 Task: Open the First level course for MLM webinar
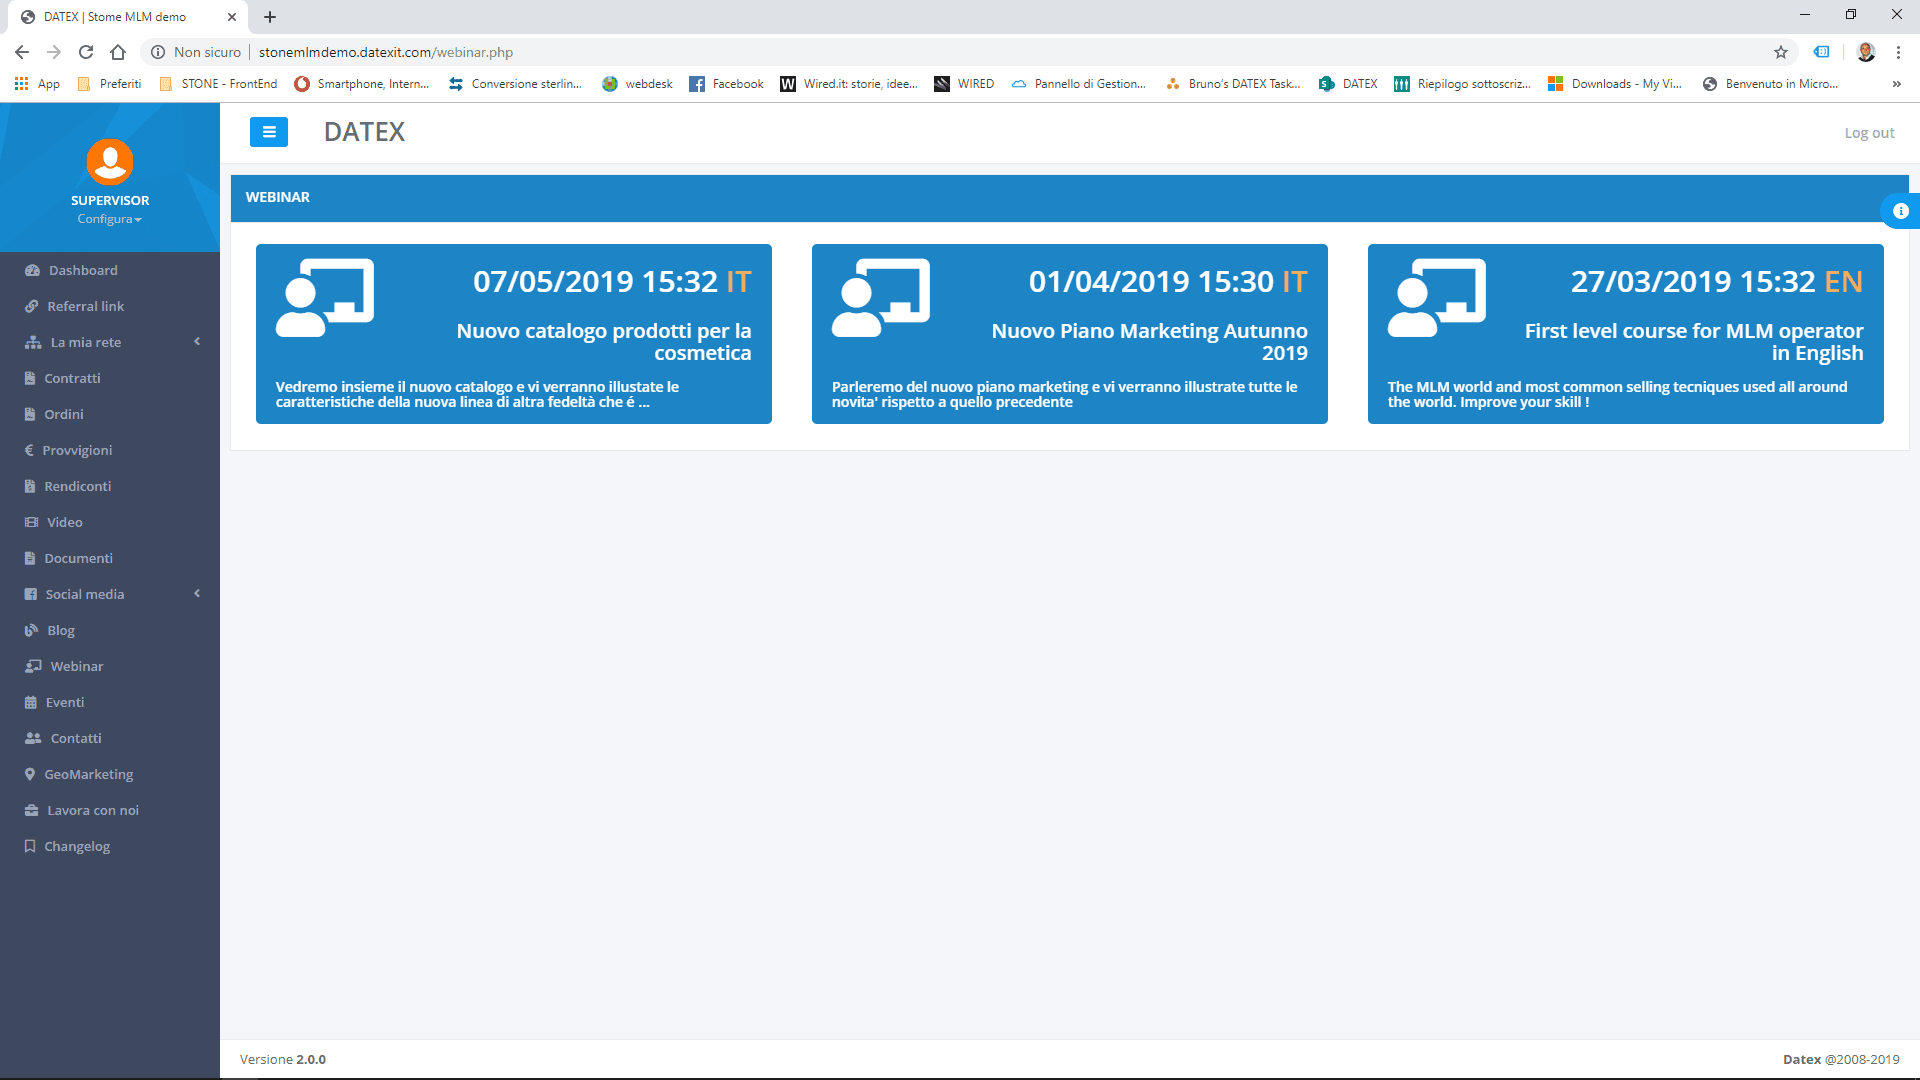click(x=1625, y=334)
